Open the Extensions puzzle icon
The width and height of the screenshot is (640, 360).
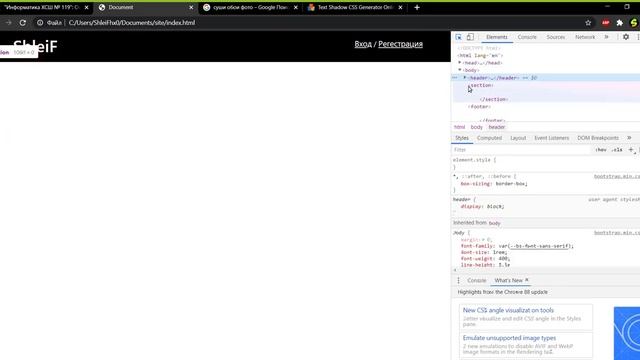click(x=620, y=23)
